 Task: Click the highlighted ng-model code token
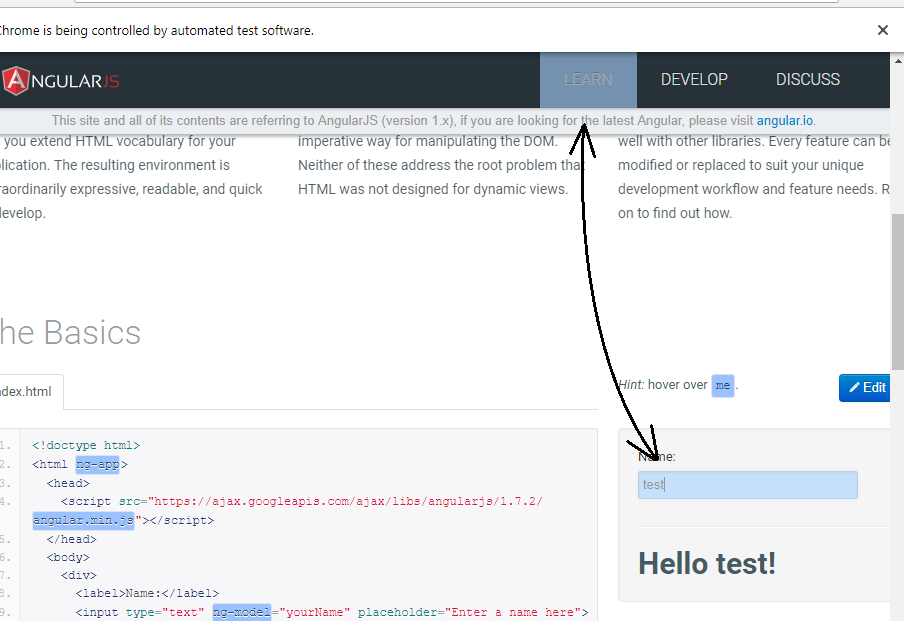[242, 612]
